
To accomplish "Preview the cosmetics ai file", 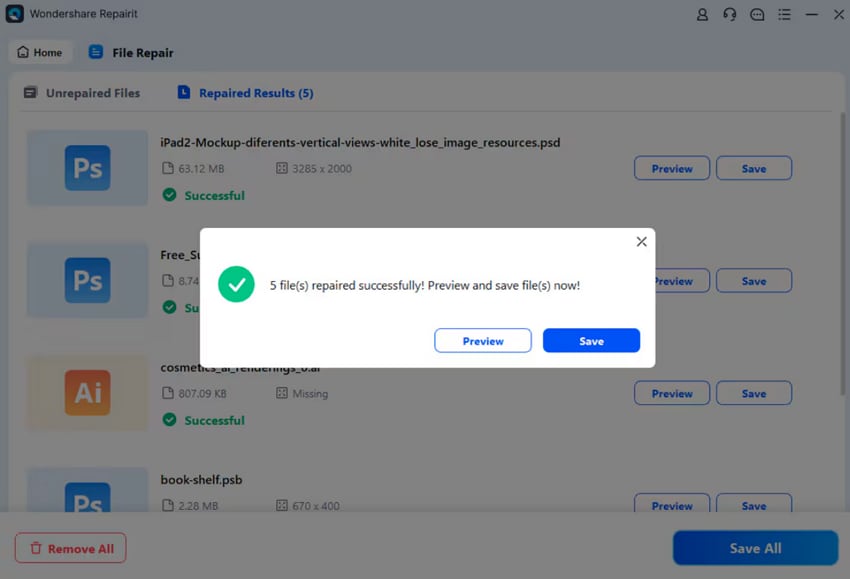I will coord(672,394).
